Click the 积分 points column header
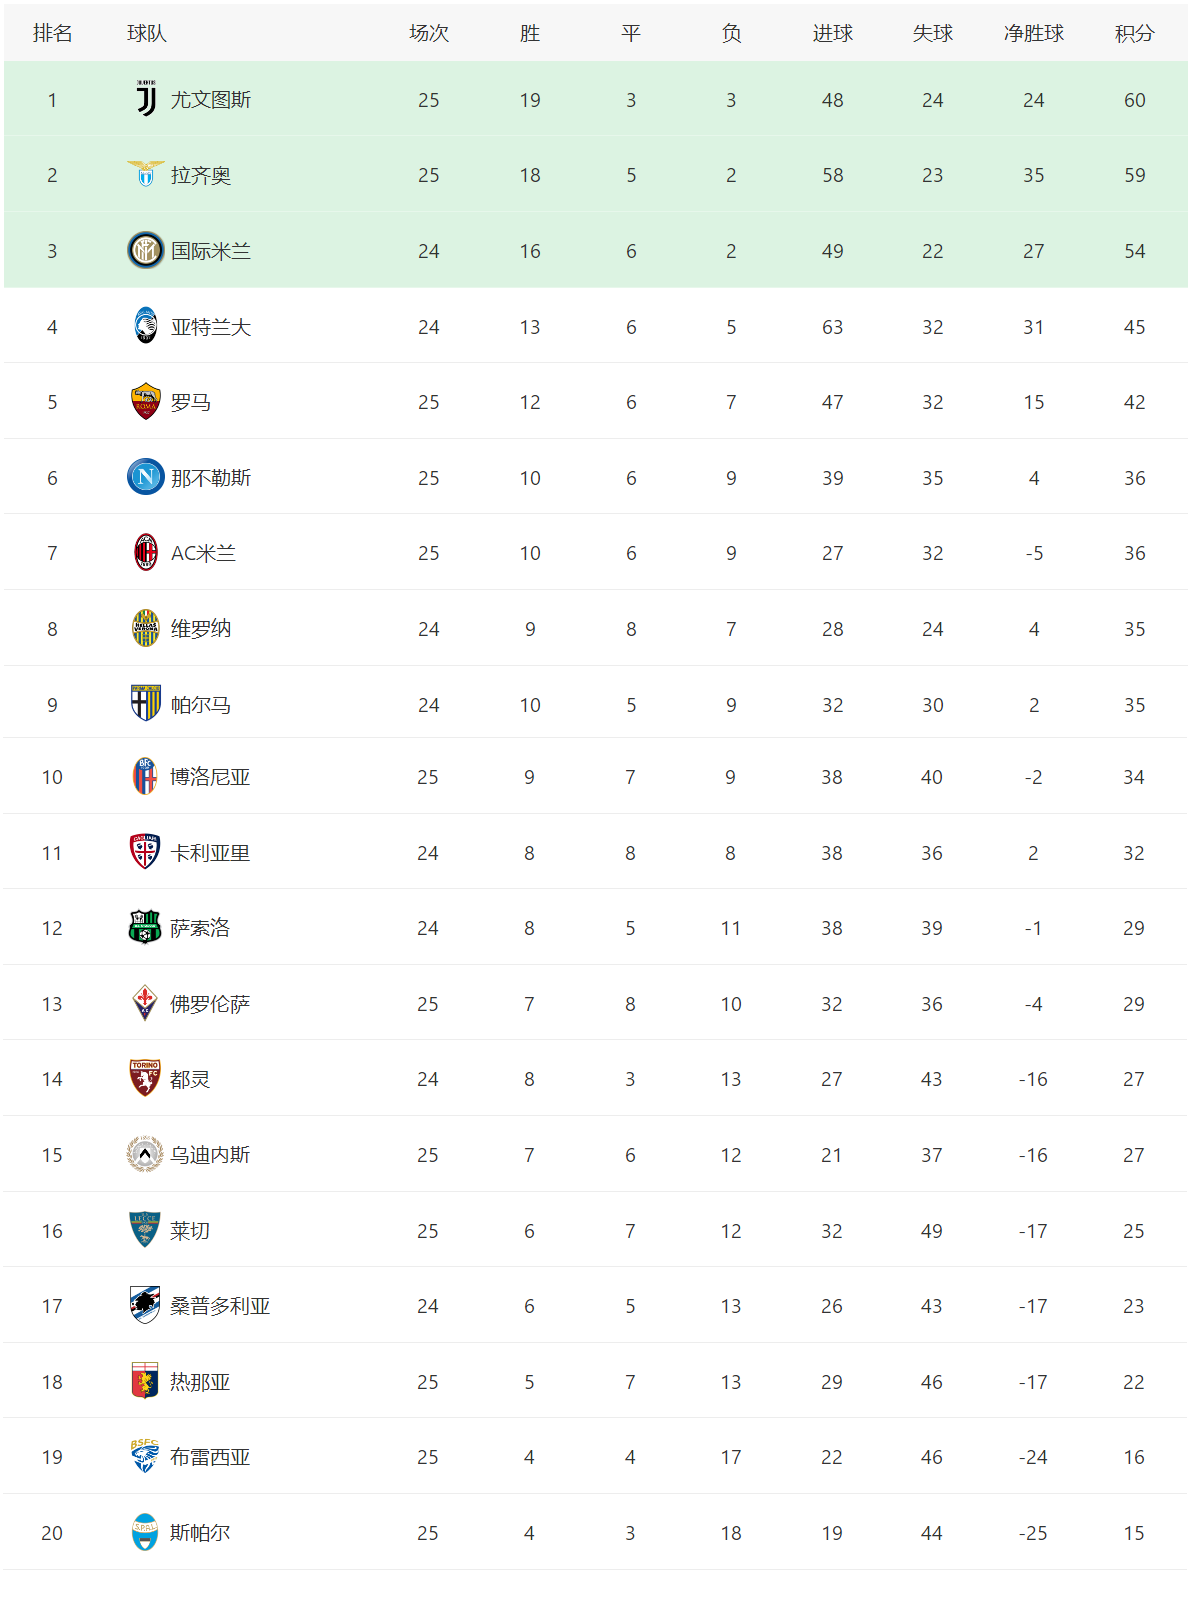This screenshot has height=1624, width=1195. (1134, 33)
